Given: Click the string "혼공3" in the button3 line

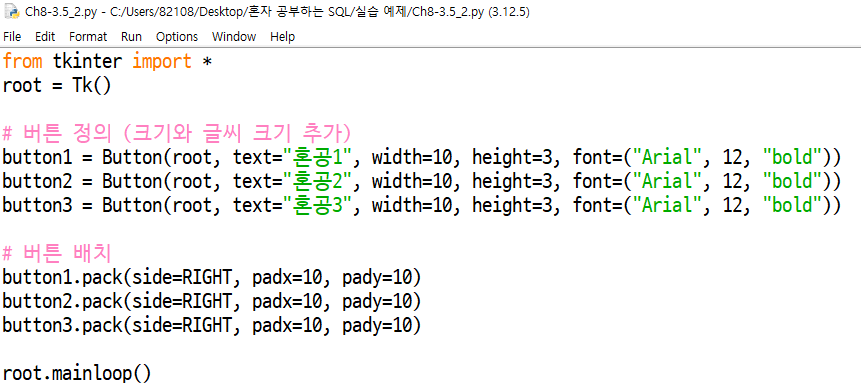Looking at the screenshot, I should coord(317,205).
